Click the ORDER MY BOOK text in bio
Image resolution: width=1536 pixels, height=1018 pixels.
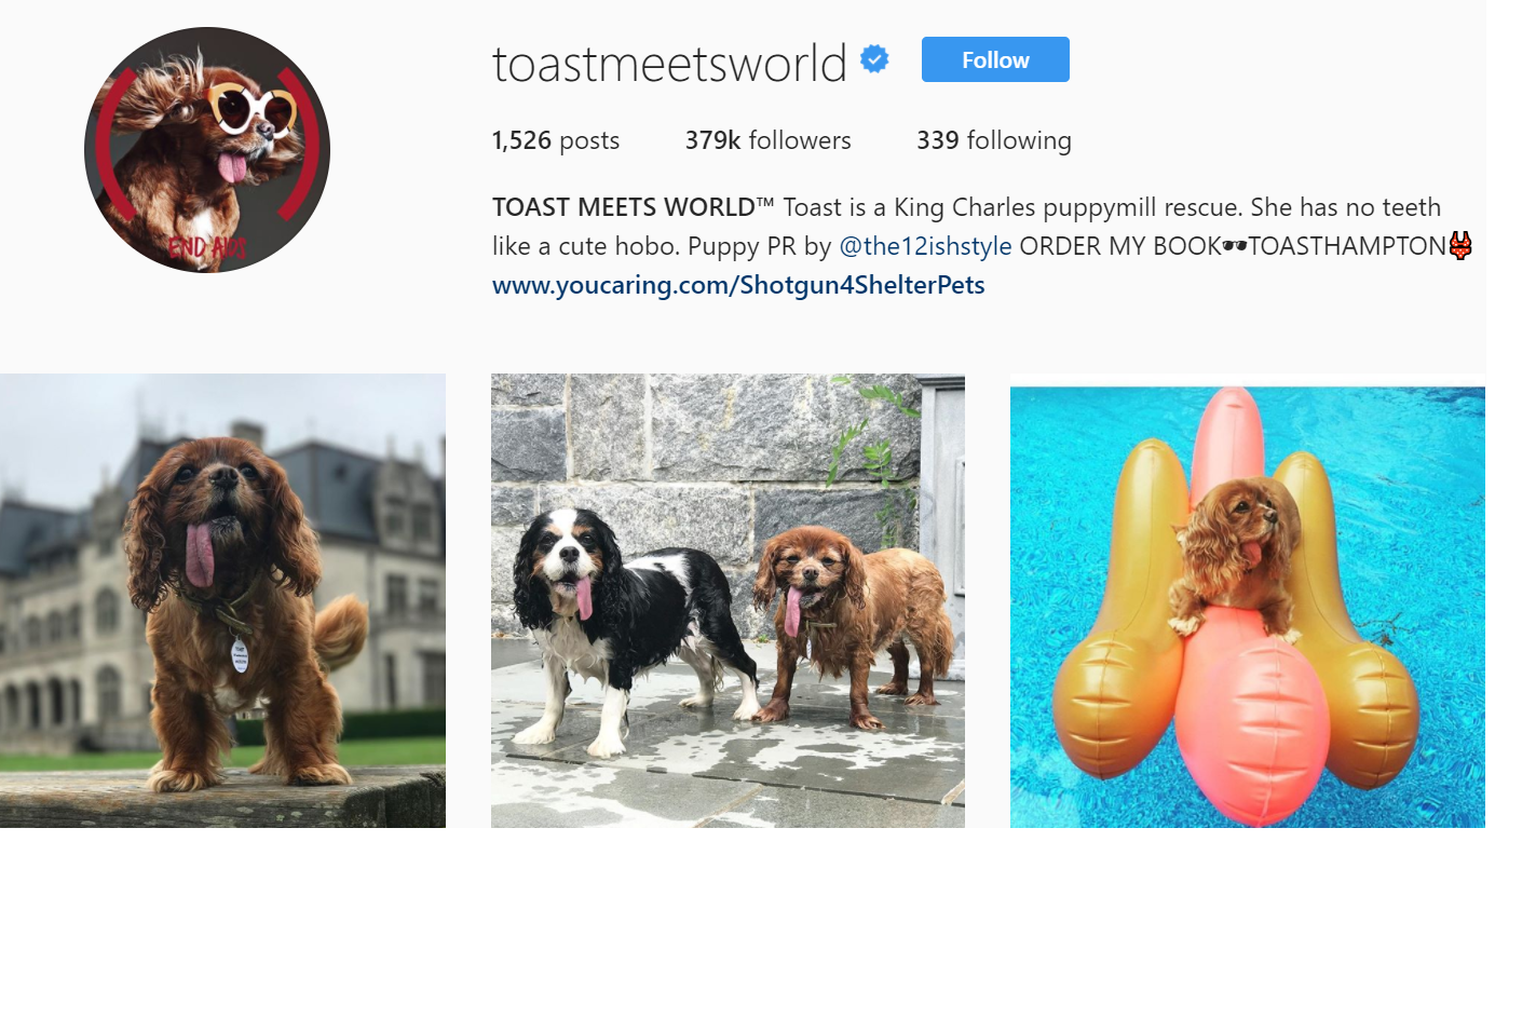1120,246
